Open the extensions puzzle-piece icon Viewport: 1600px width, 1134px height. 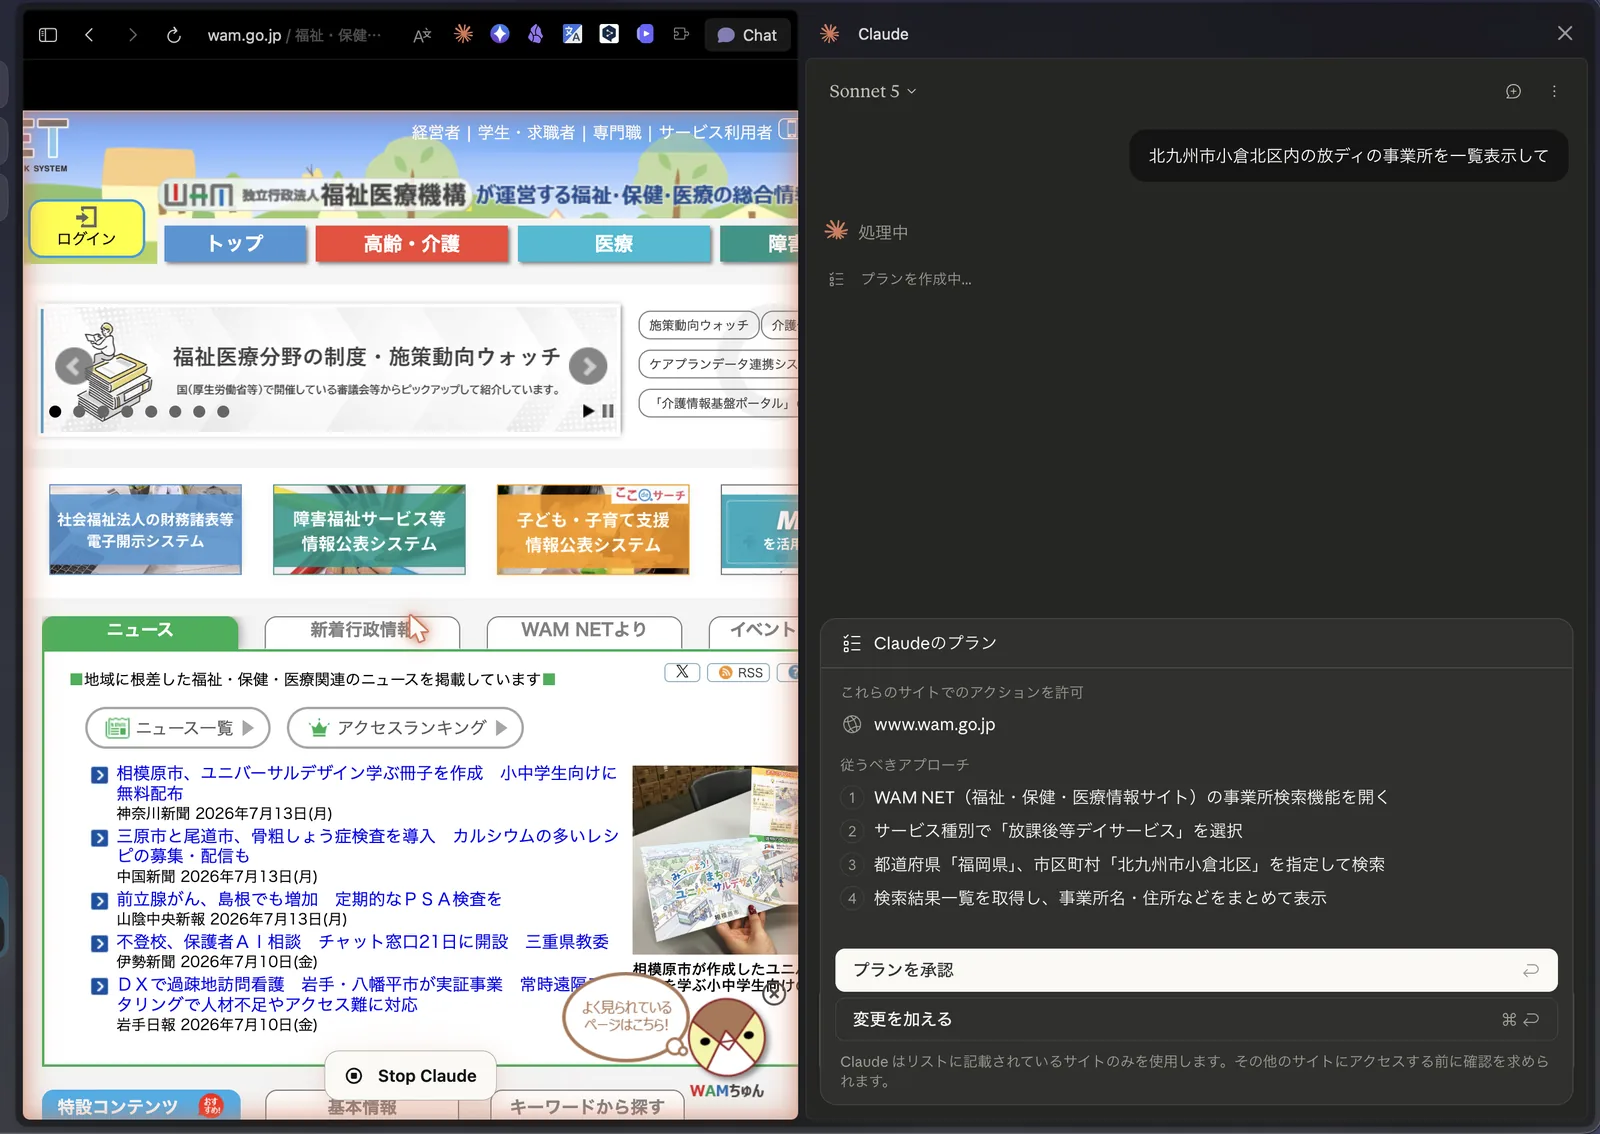[x=681, y=34]
